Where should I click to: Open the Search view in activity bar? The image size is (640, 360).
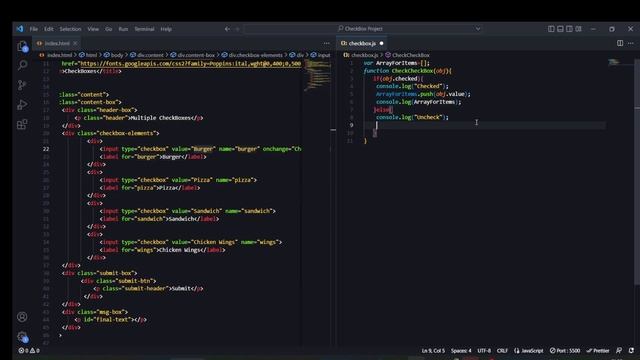(22, 65)
